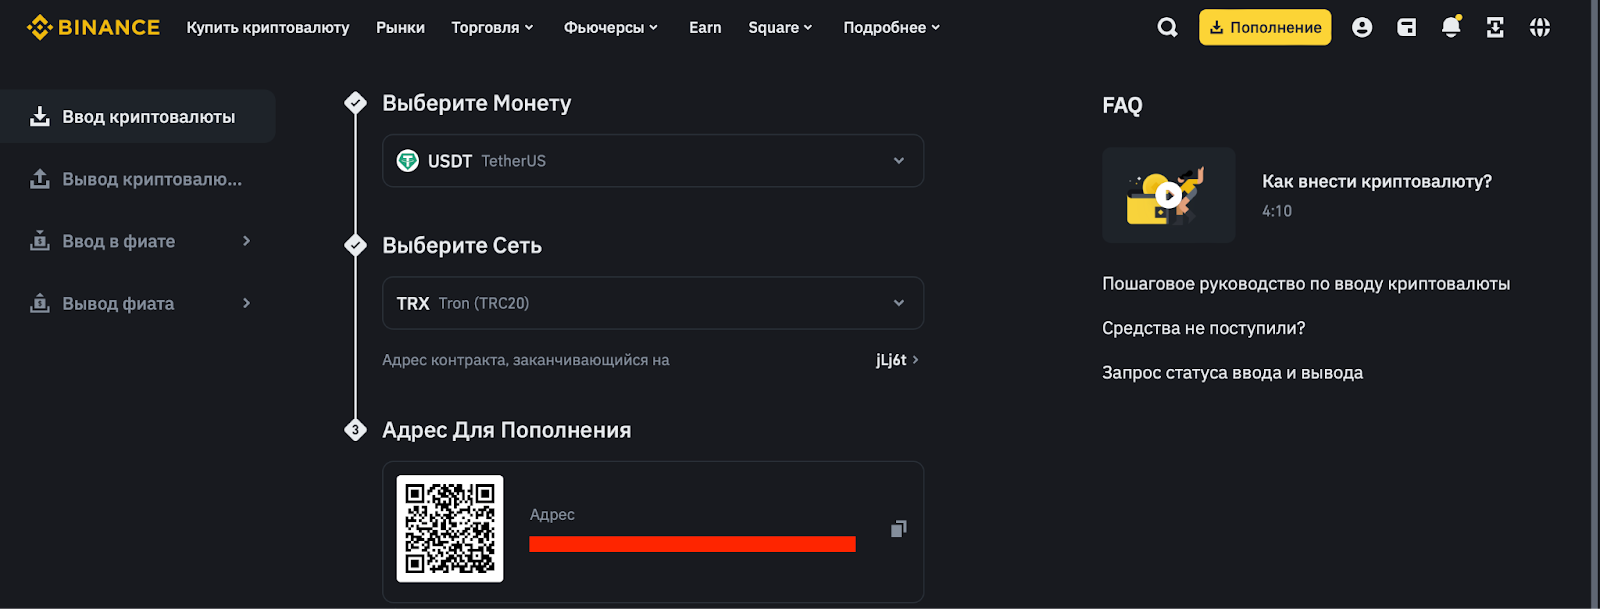Click the deposit address QR code
Screen dimensions: 1600x609
click(449, 530)
